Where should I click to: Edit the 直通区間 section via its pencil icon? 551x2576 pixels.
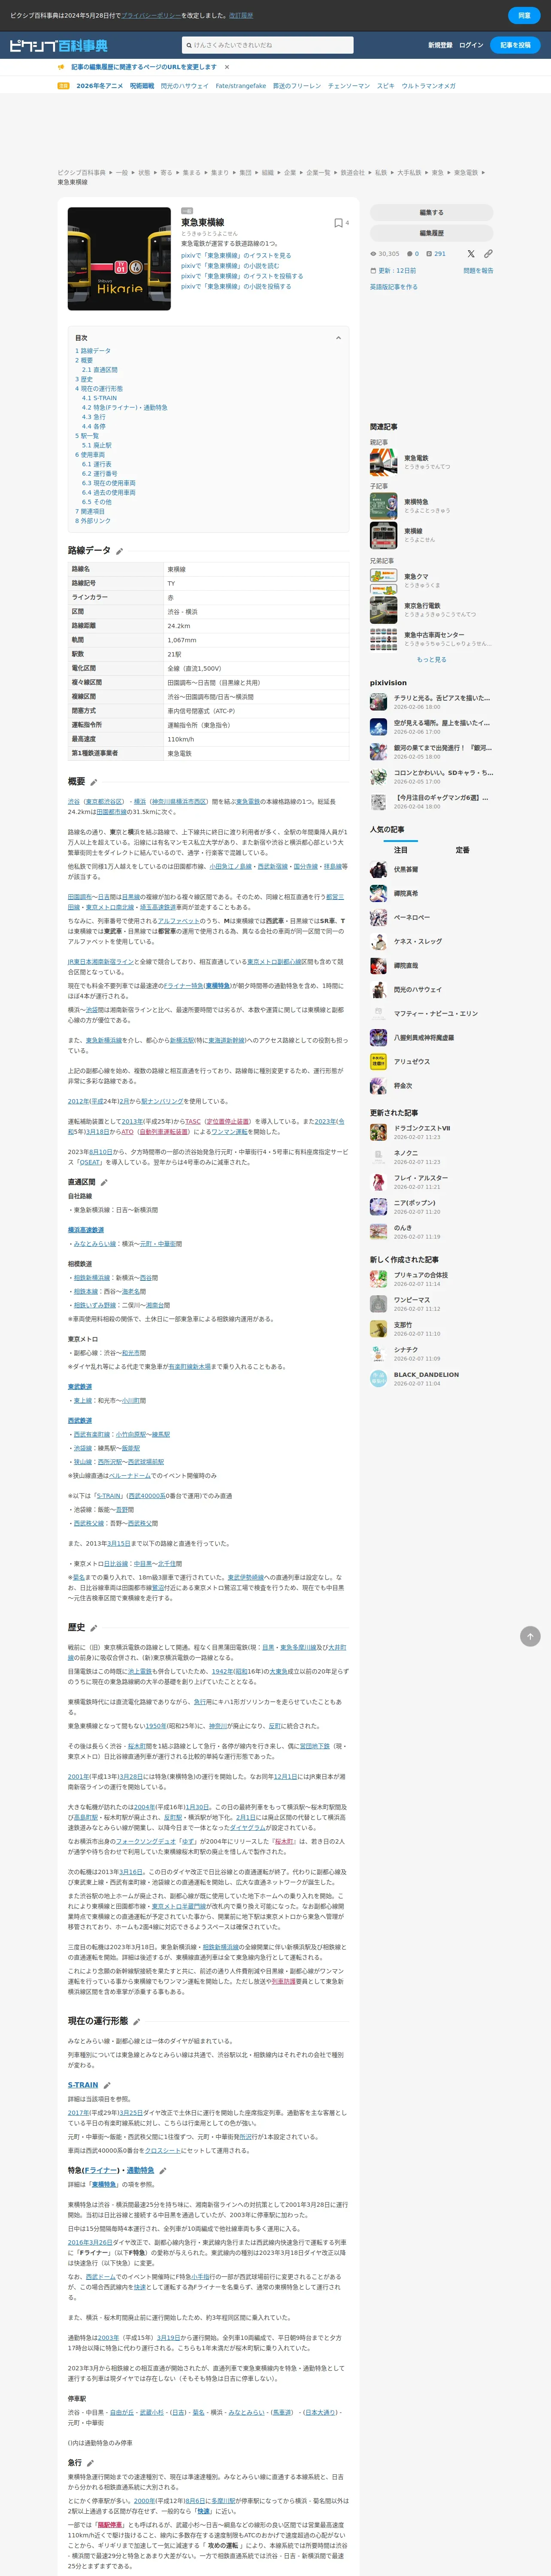[x=104, y=1182]
